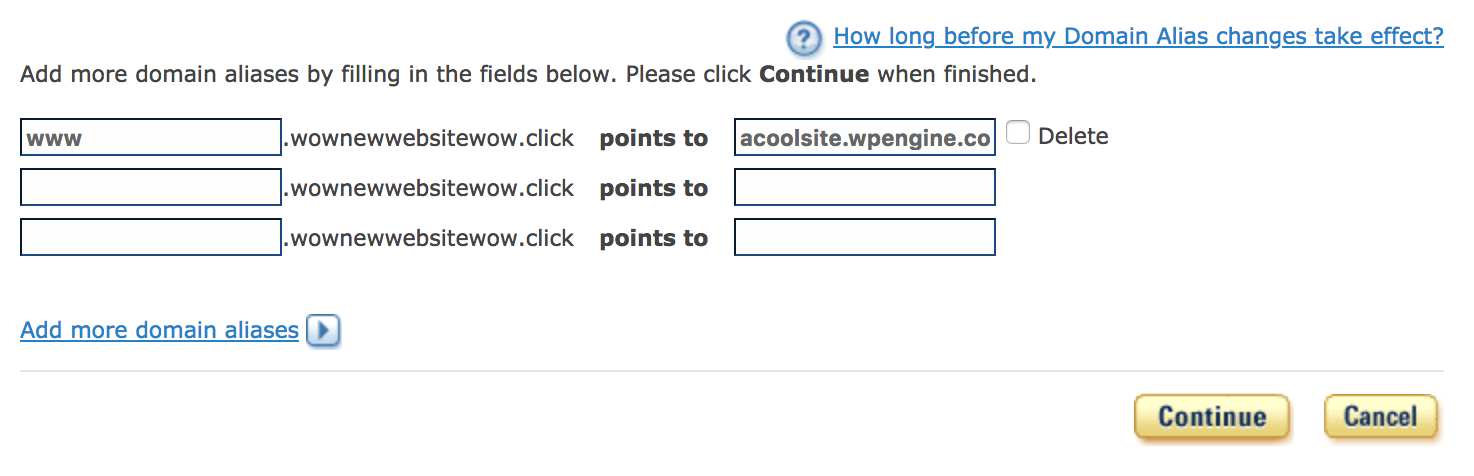Open the 'How long before my Domain Alias changes' link
This screenshot has width=1474, height=476.
[x=1138, y=37]
